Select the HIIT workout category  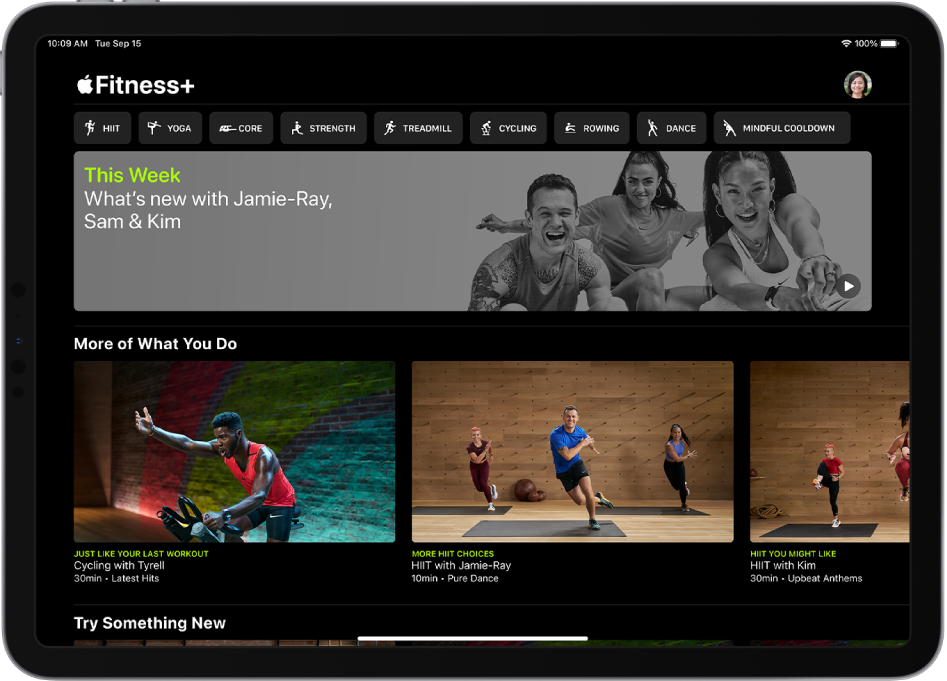tap(102, 128)
